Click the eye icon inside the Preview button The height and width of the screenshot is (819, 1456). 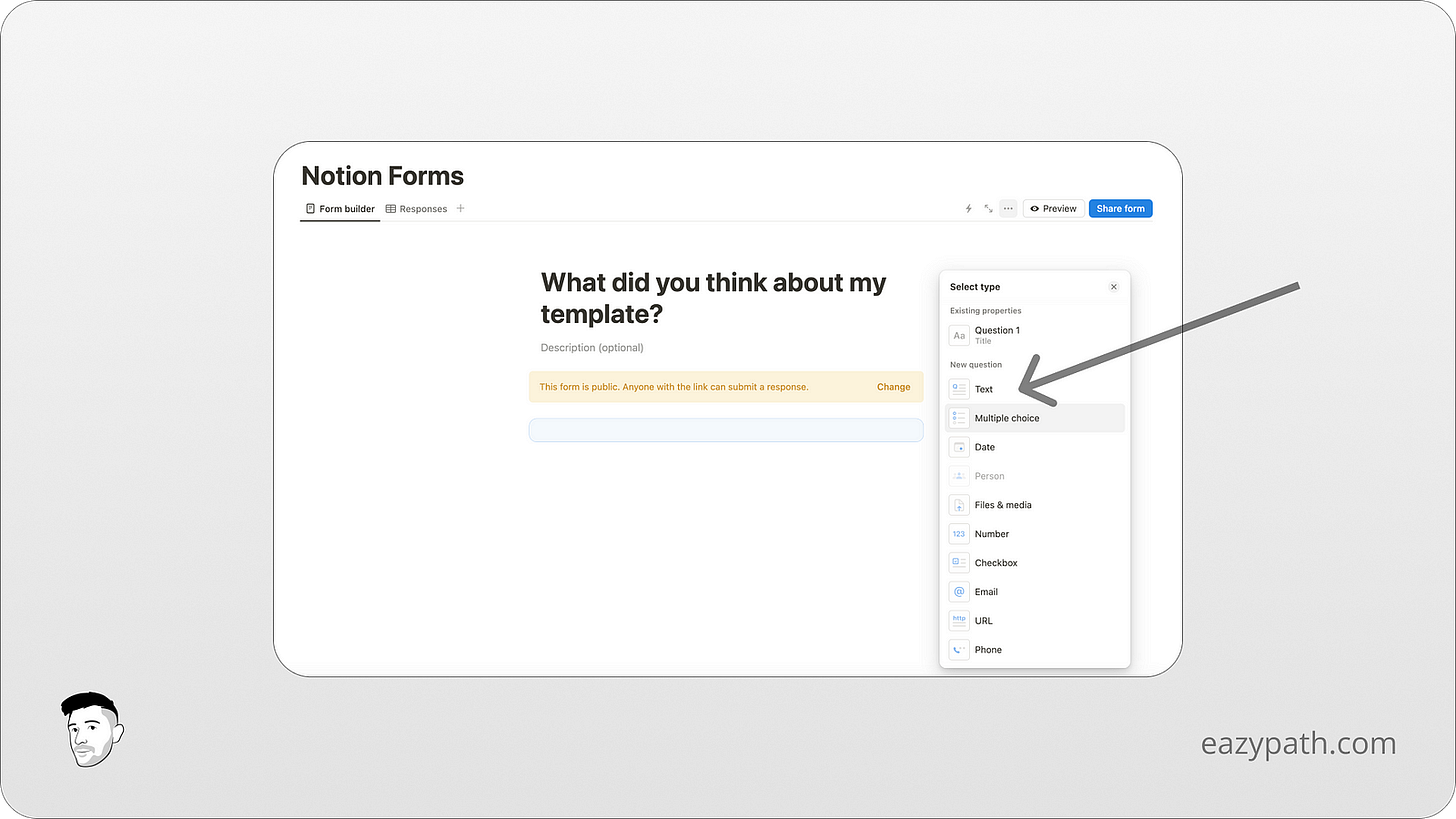point(1035,209)
